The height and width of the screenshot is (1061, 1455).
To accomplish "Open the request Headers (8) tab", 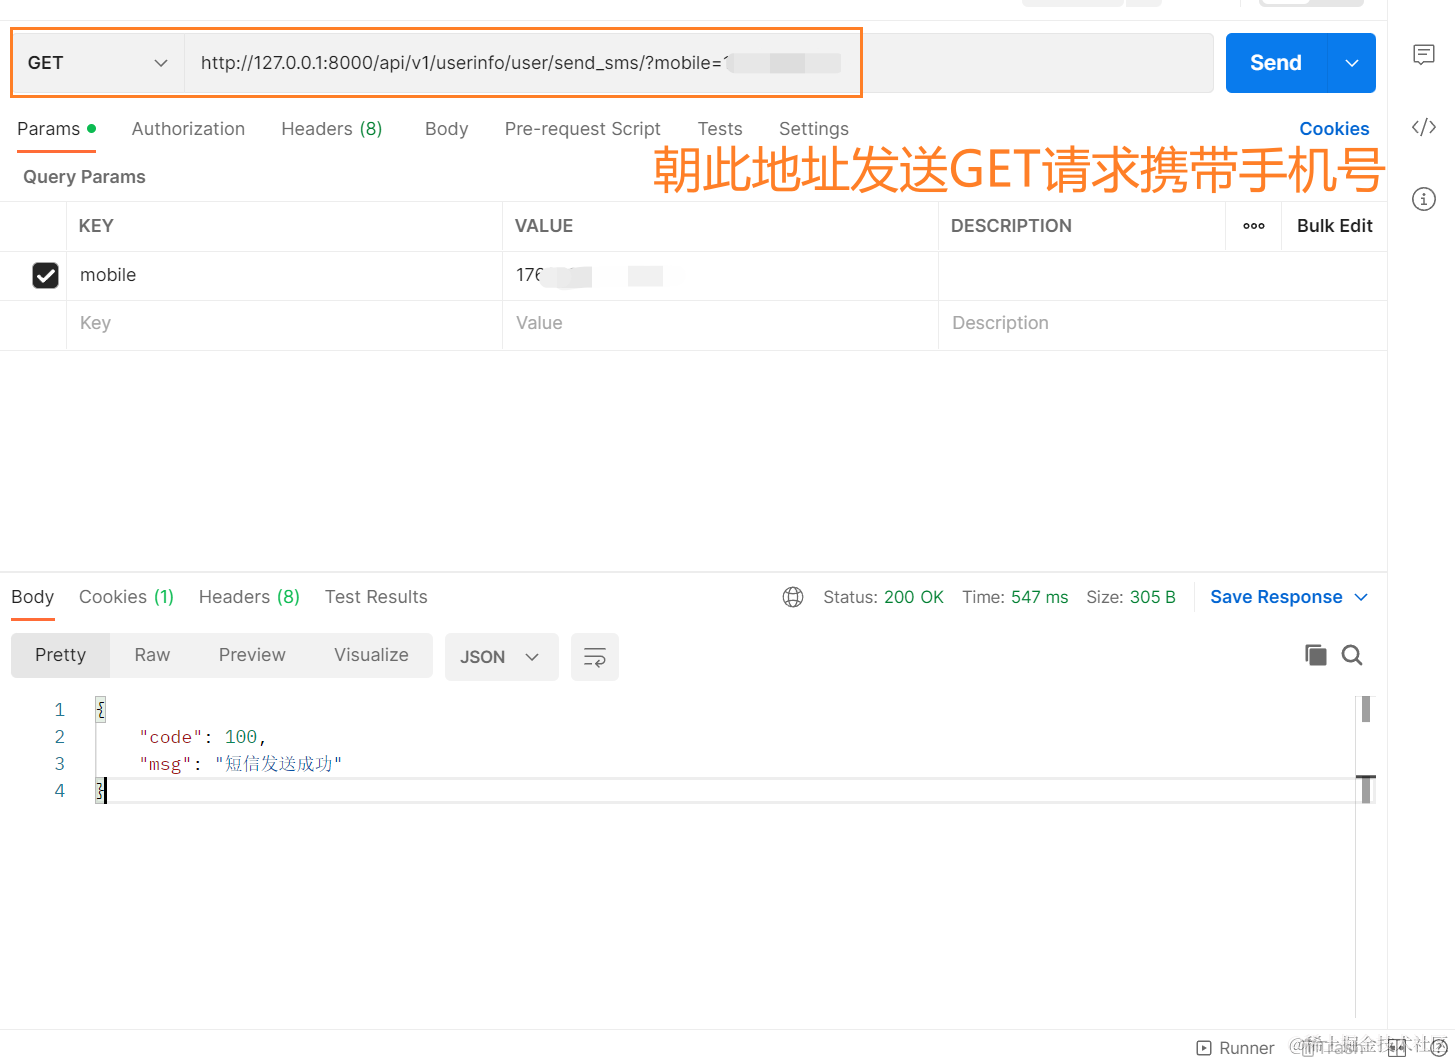I will click(x=332, y=129).
